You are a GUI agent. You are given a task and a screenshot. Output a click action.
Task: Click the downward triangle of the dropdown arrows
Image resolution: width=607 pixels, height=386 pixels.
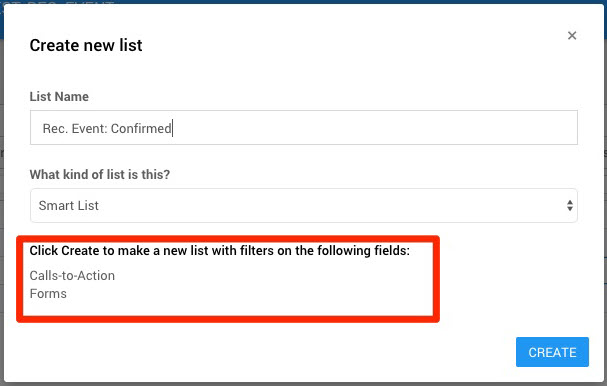point(569,209)
